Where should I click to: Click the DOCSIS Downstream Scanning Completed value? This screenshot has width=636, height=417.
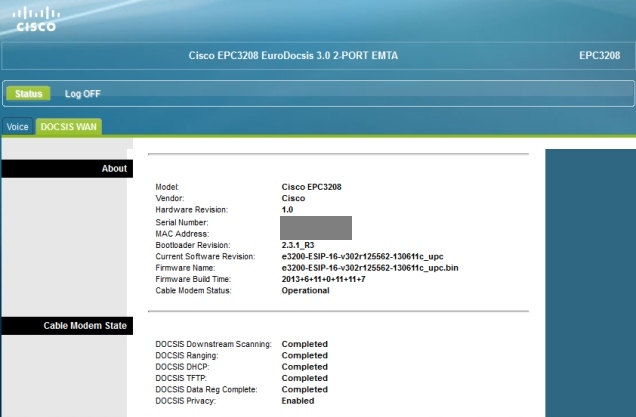point(305,344)
